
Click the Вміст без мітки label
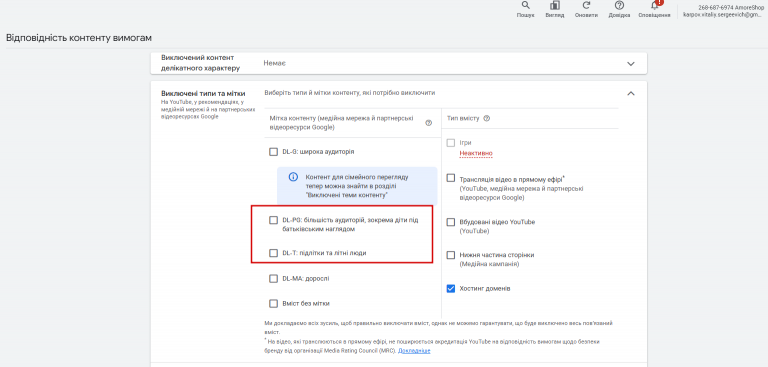click(x=306, y=303)
